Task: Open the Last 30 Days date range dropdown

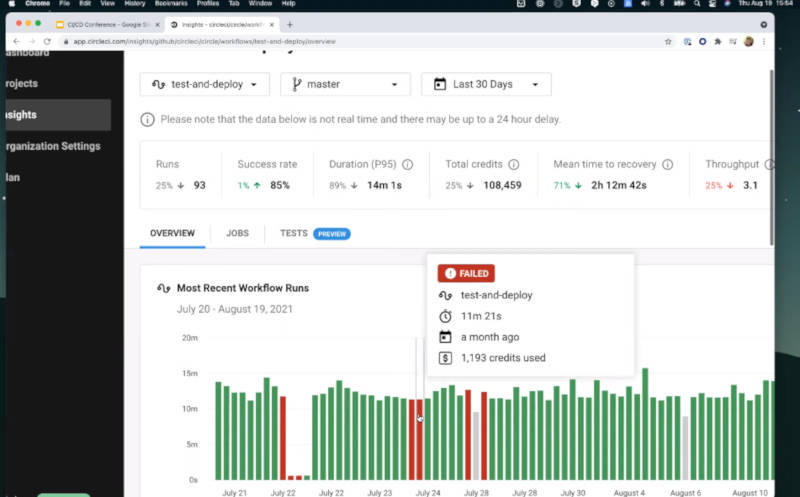Action: (486, 84)
